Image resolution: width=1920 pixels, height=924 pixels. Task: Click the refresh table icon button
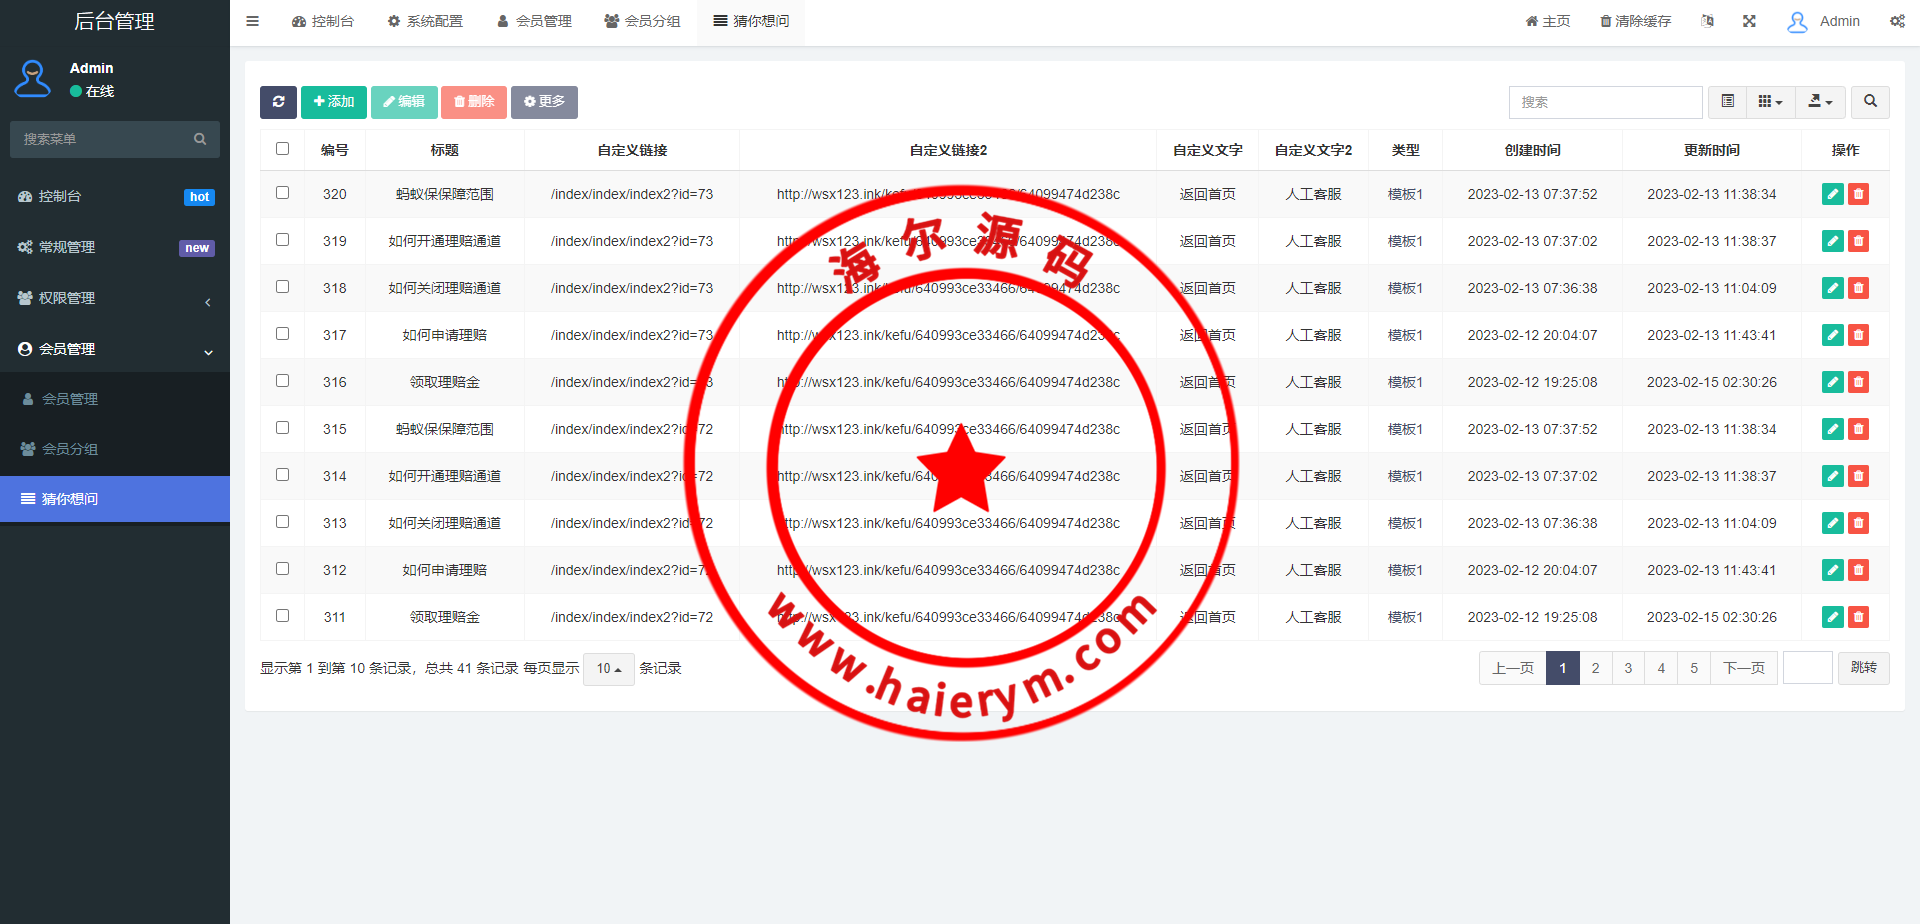278,102
